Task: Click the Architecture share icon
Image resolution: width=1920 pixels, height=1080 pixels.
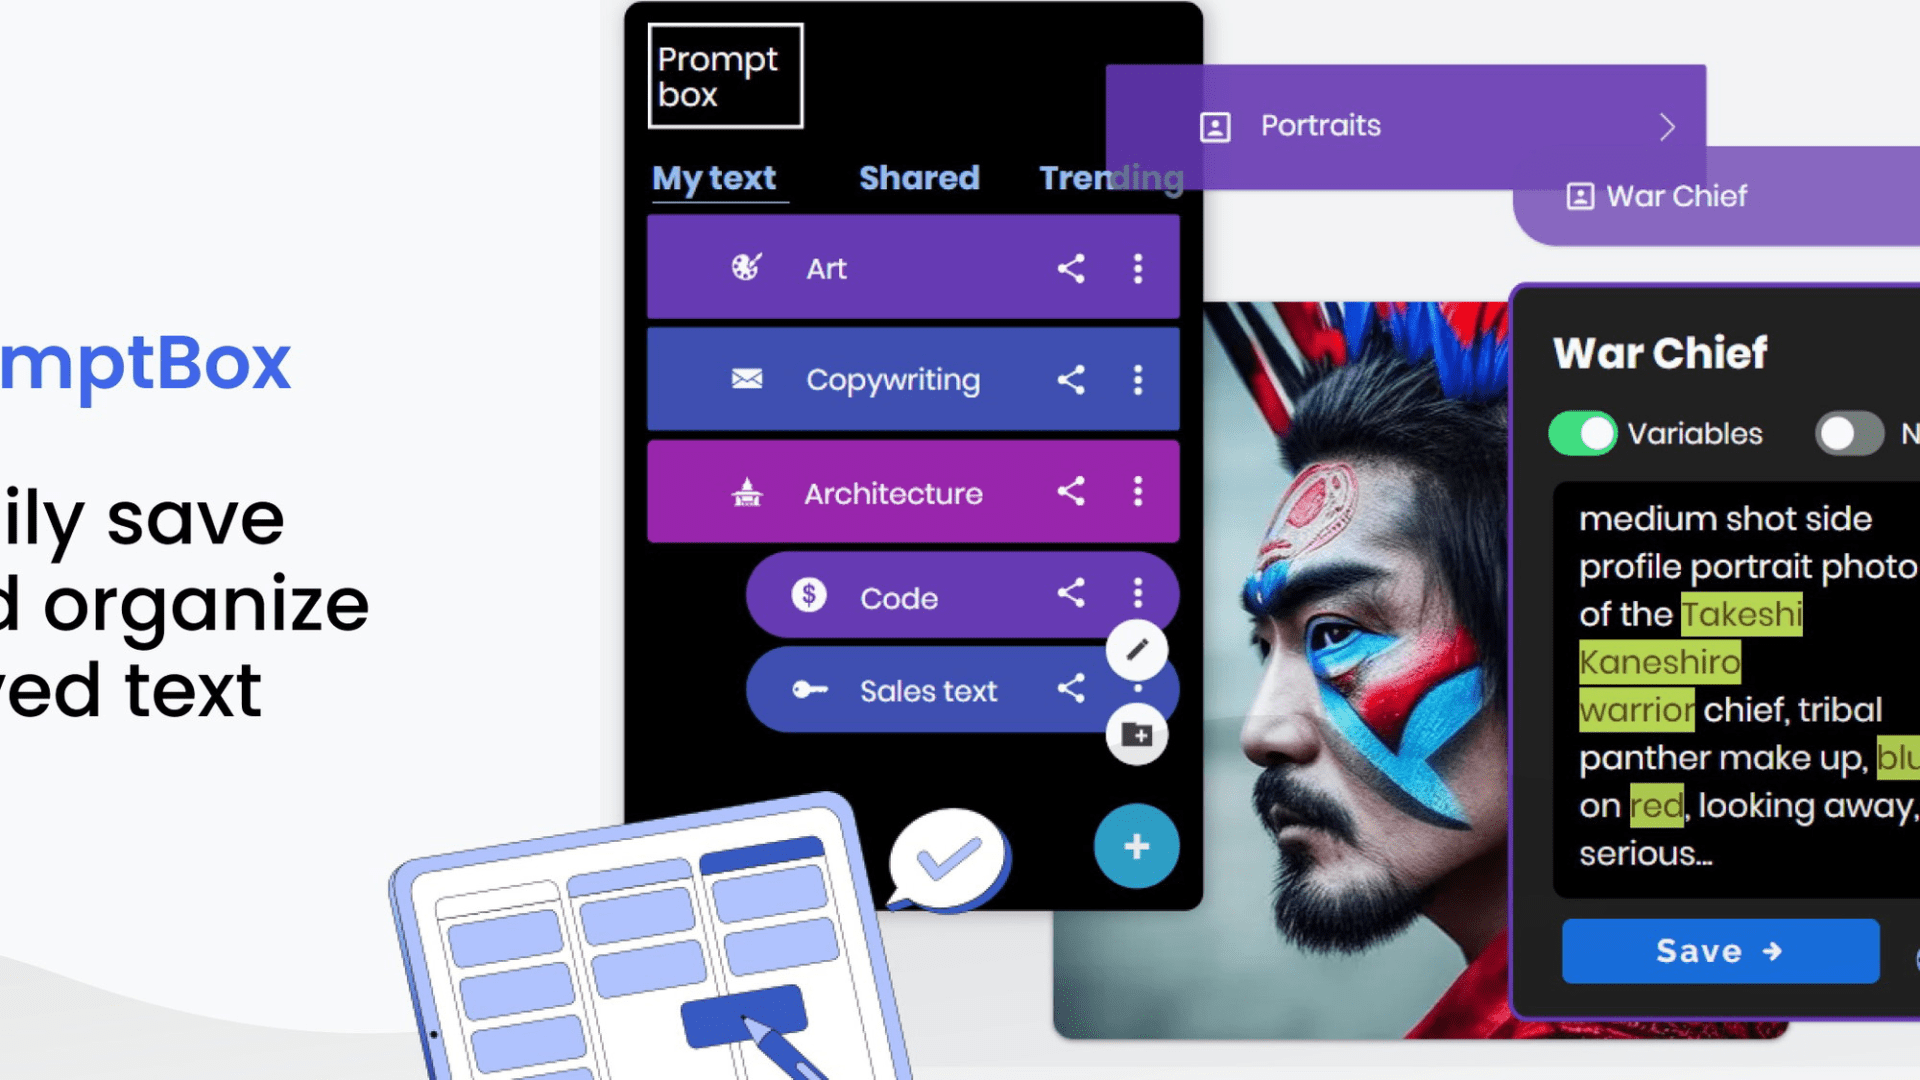Action: 1071,493
